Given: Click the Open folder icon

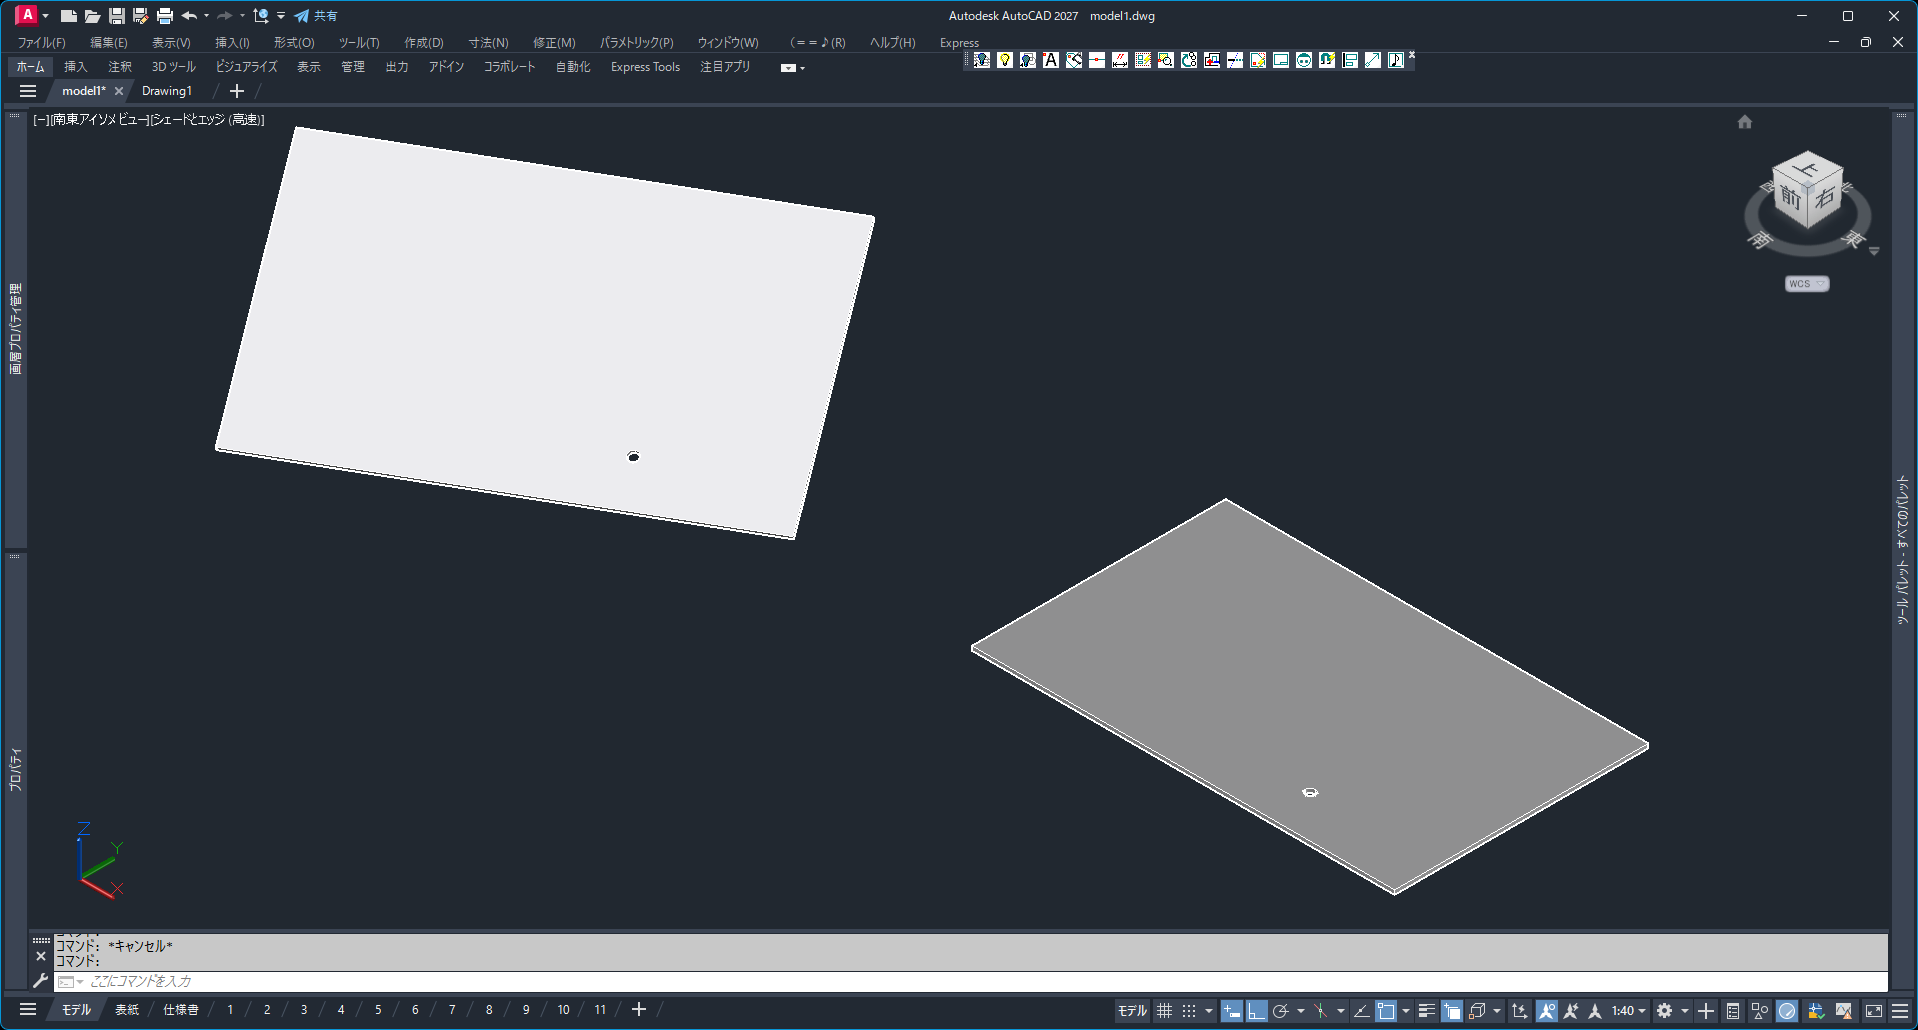Looking at the screenshot, I should [92, 16].
